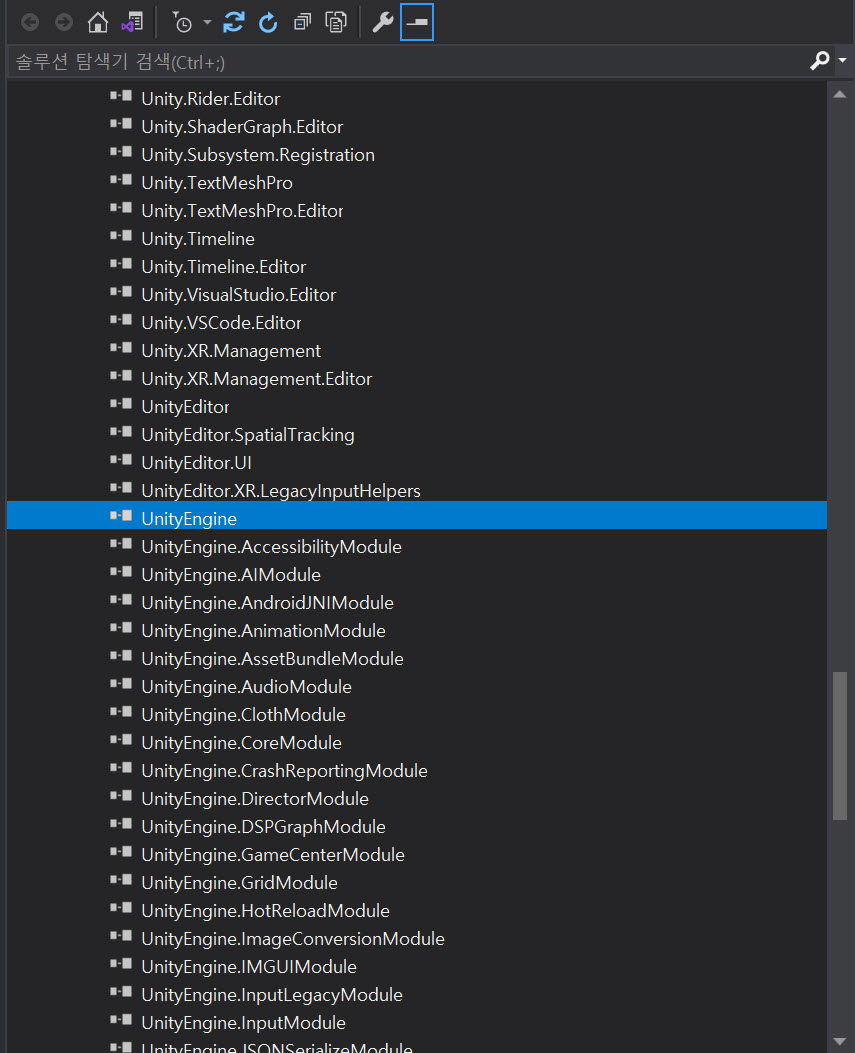Screen dimensions: 855x1053
Task: Click the scrollbar up arrow
Action: 840,94
